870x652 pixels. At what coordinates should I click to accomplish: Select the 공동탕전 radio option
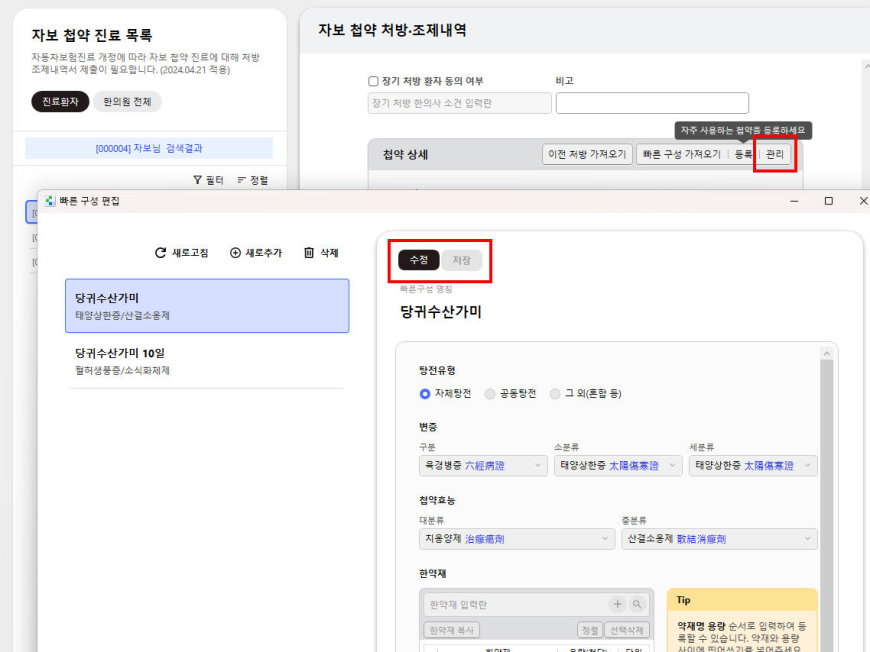point(490,394)
